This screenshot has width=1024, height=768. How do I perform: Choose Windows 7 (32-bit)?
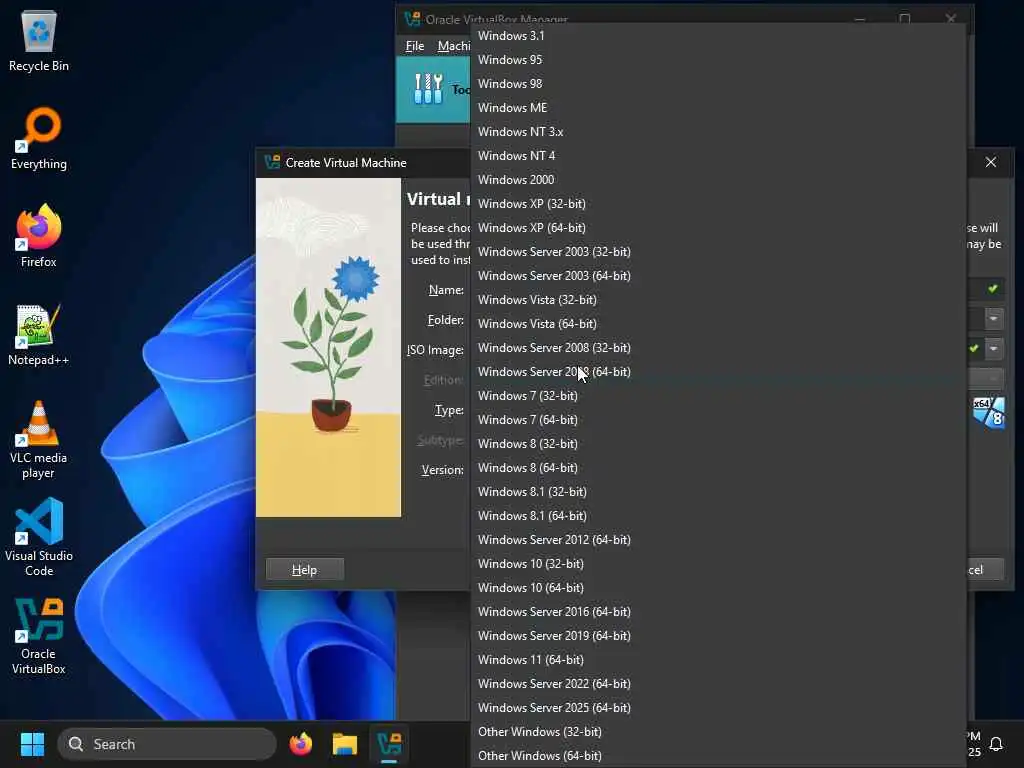pos(718,396)
